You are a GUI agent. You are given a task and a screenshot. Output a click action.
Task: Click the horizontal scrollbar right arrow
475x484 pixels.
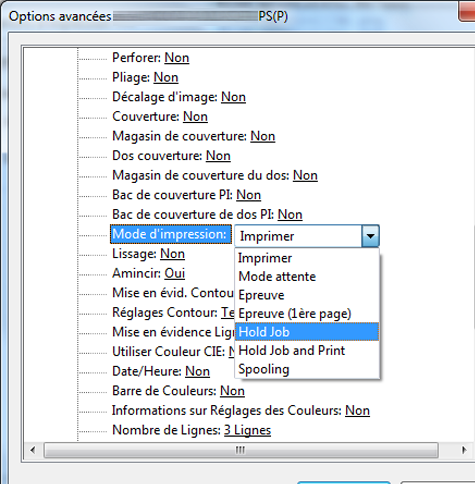(464, 450)
